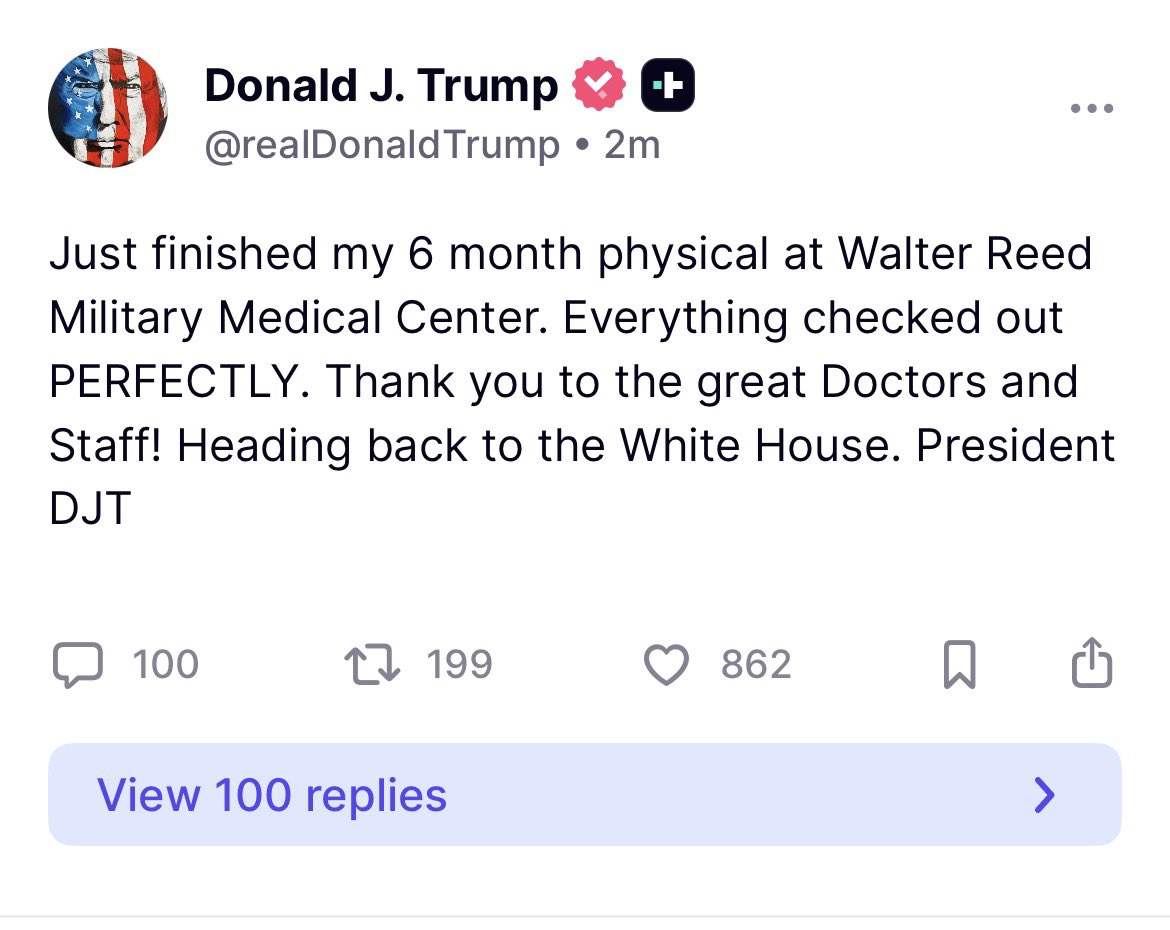Open the flag-painted profile avatar
1170x930 pixels.
pyautogui.click(x=108, y=108)
